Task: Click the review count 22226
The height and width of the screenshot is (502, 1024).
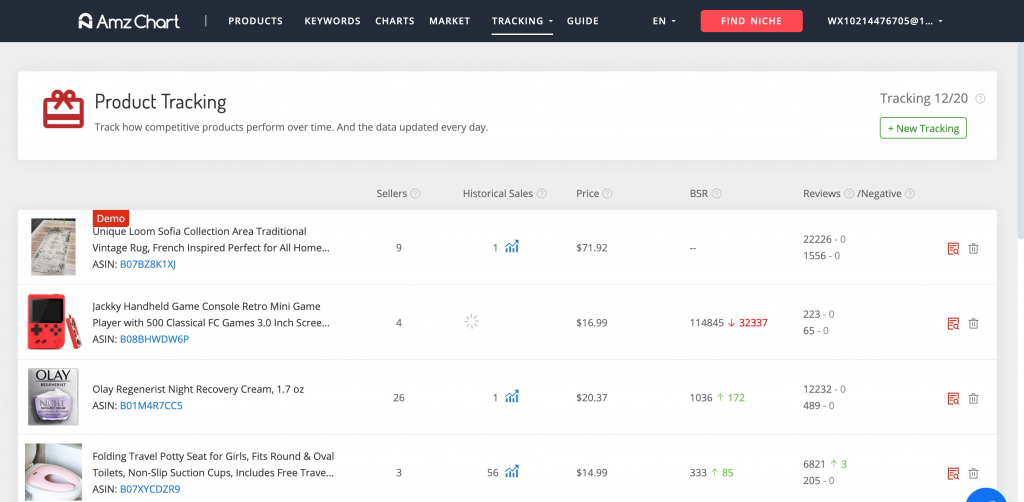Action: [818, 240]
